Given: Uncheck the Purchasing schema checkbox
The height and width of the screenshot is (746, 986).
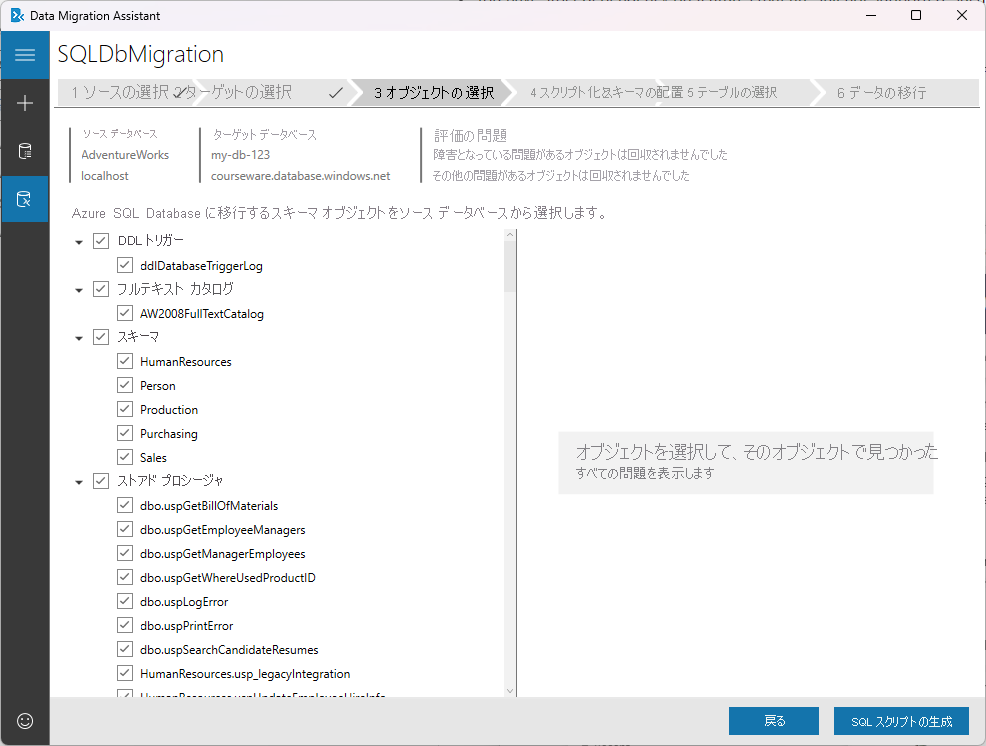Looking at the screenshot, I should click(125, 433).
